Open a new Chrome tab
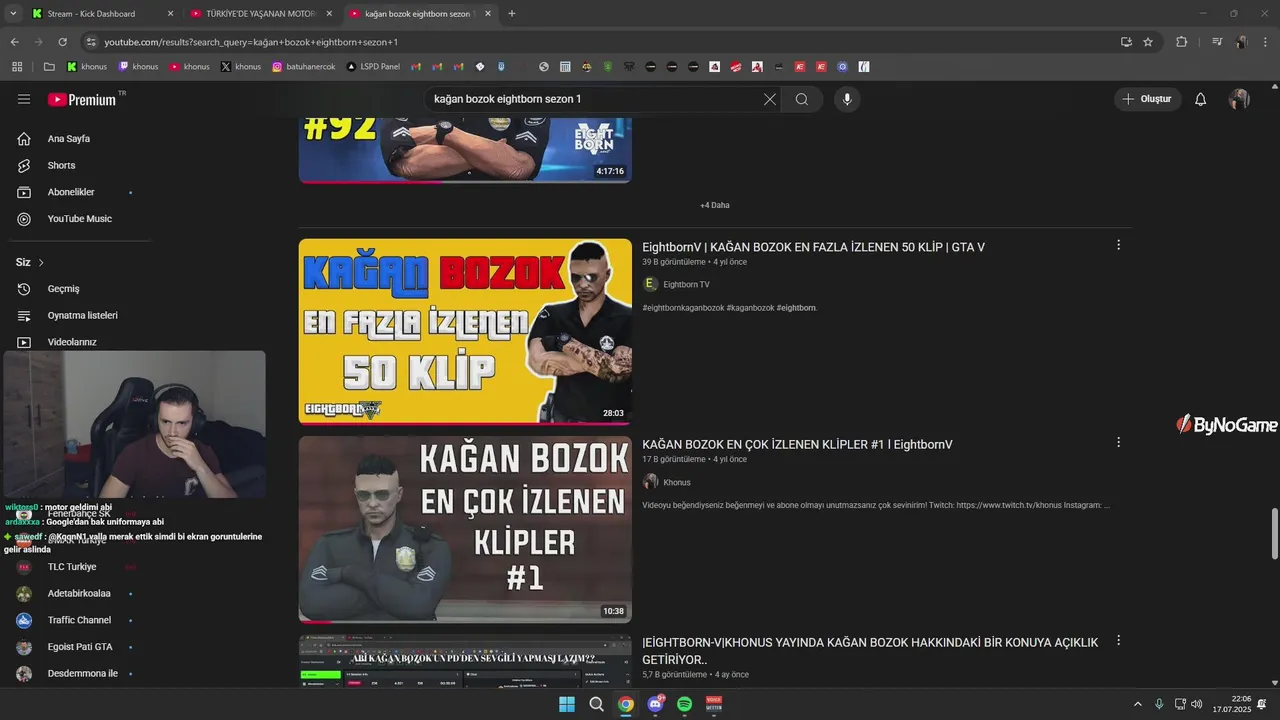The image size is (1280, 720). tap(512, 14)
